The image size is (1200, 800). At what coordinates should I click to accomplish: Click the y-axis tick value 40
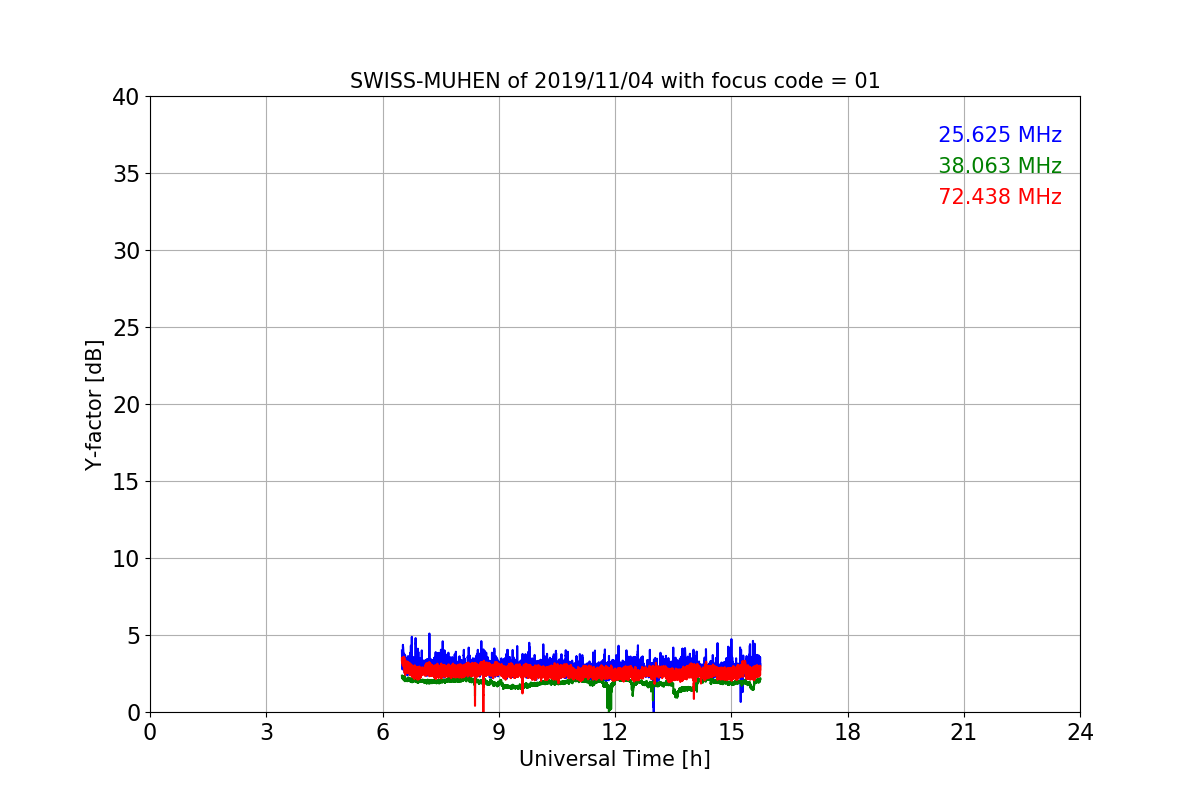click(x=125, y=97)
